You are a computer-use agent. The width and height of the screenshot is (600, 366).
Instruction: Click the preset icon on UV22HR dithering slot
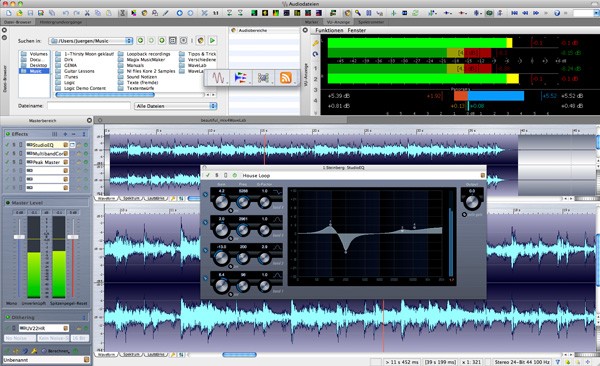[65, 328]
